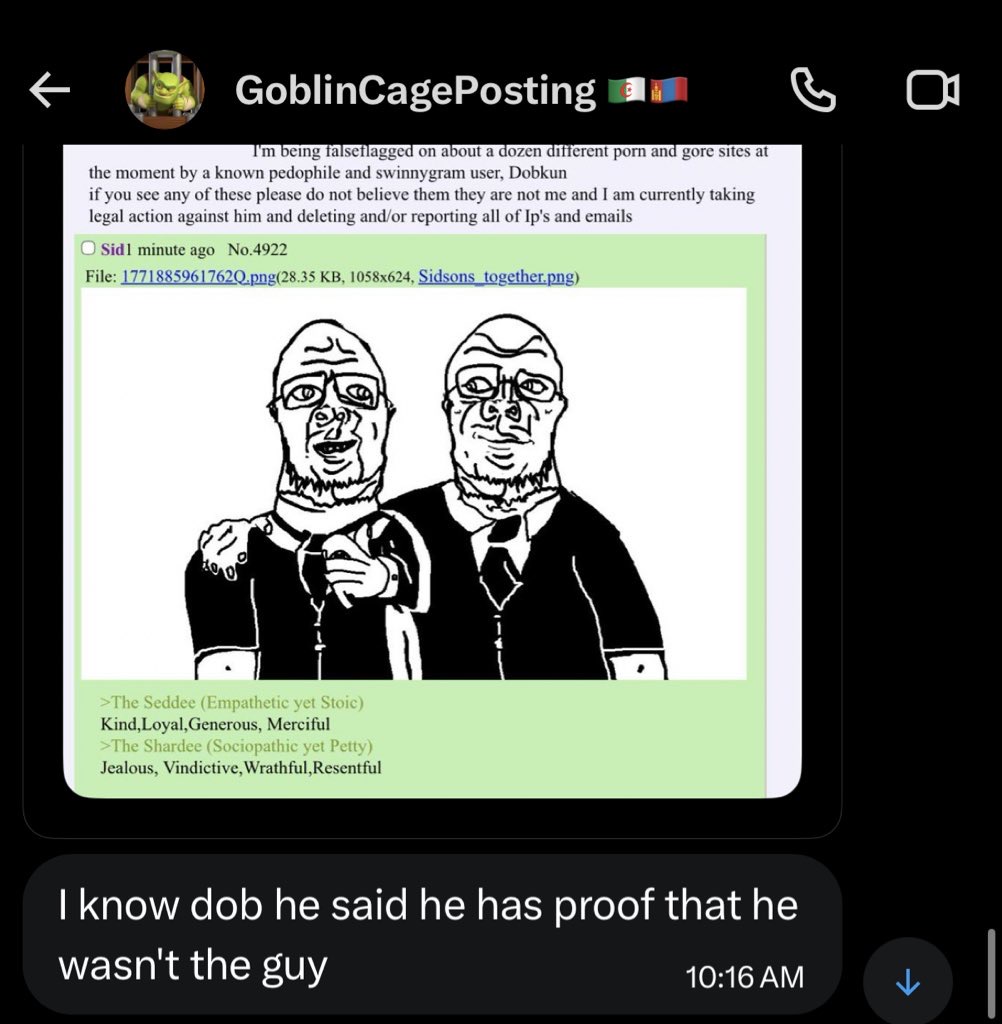Open the two suited men drawing
1002x1024 pixels.
point(413,483)
